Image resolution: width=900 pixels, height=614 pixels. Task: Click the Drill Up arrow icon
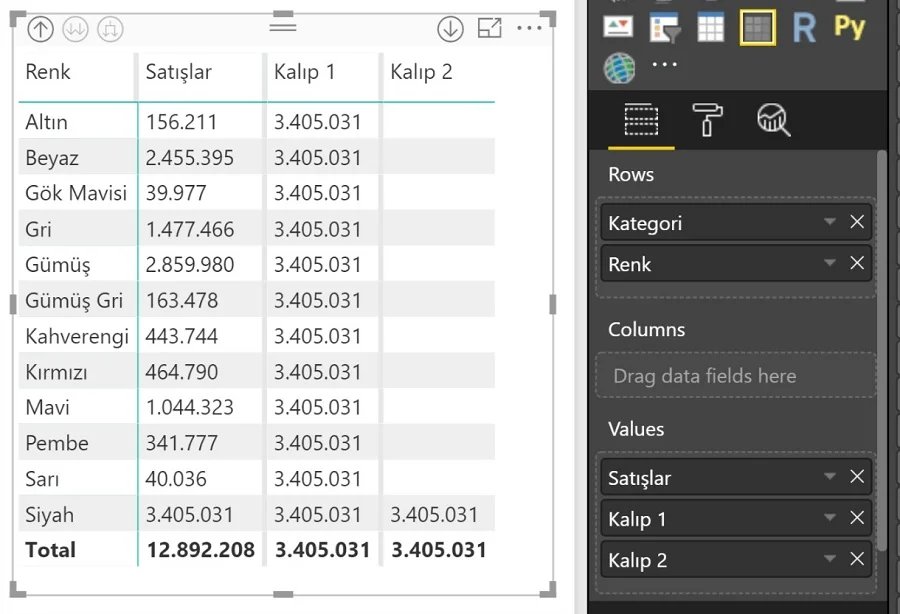pyautogui.click(x=40, y=29)
